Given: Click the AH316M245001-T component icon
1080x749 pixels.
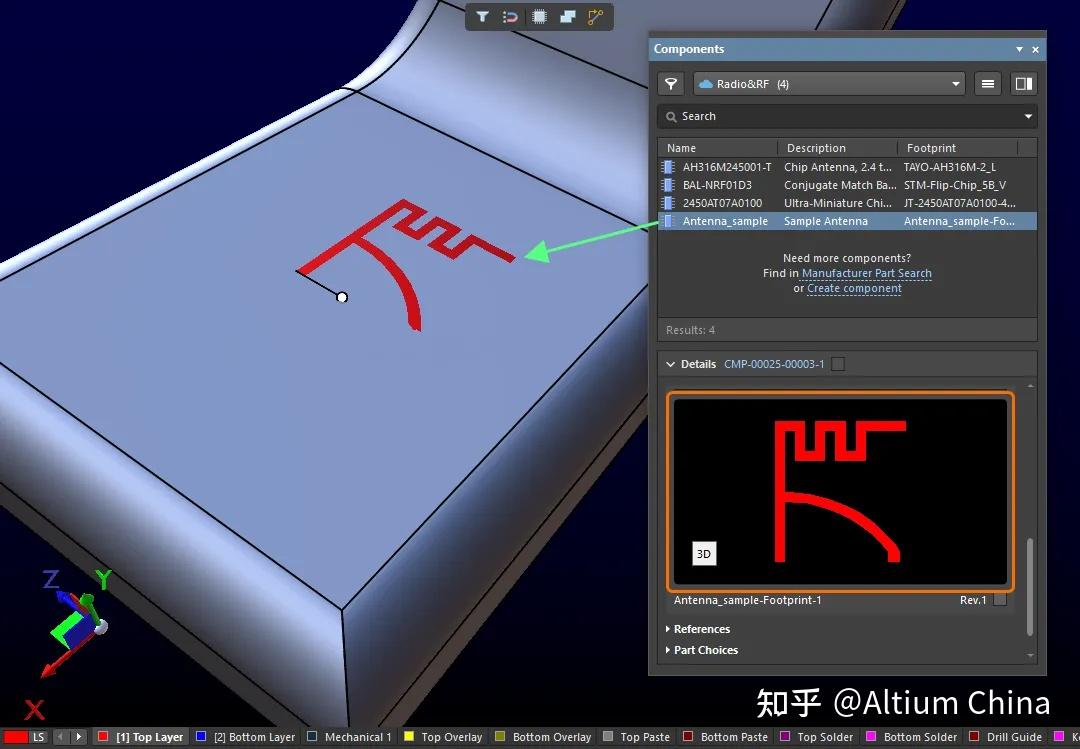Looking at the screenshot, I should [668, 167].
